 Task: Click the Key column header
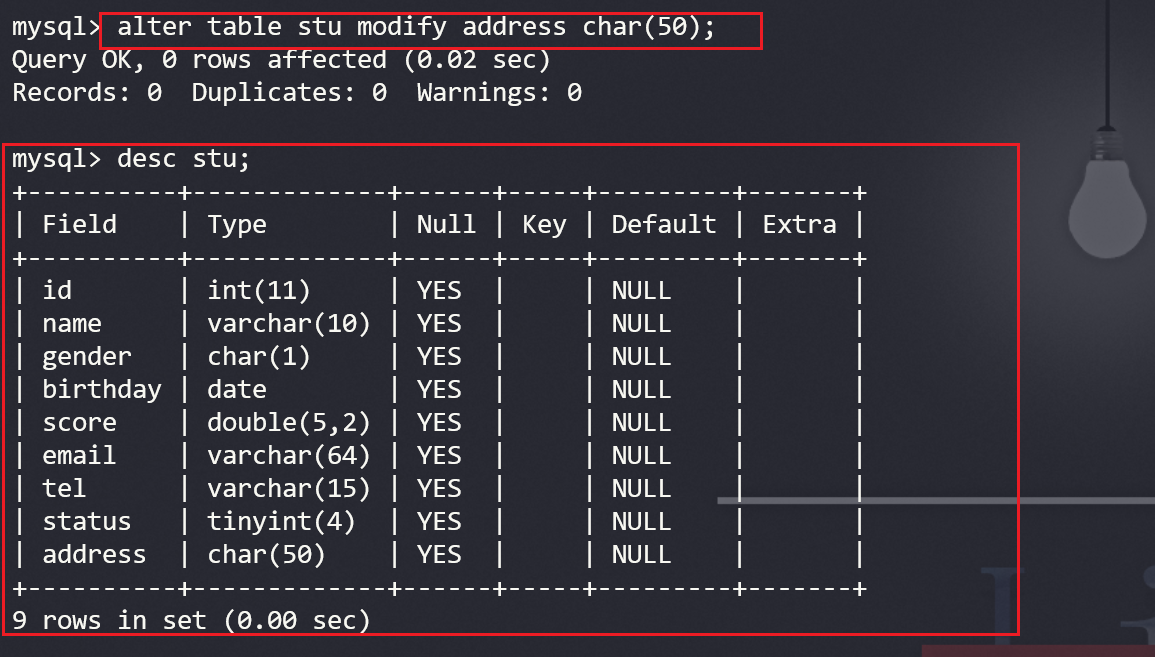pyautogui.click(x=544, y=225)
